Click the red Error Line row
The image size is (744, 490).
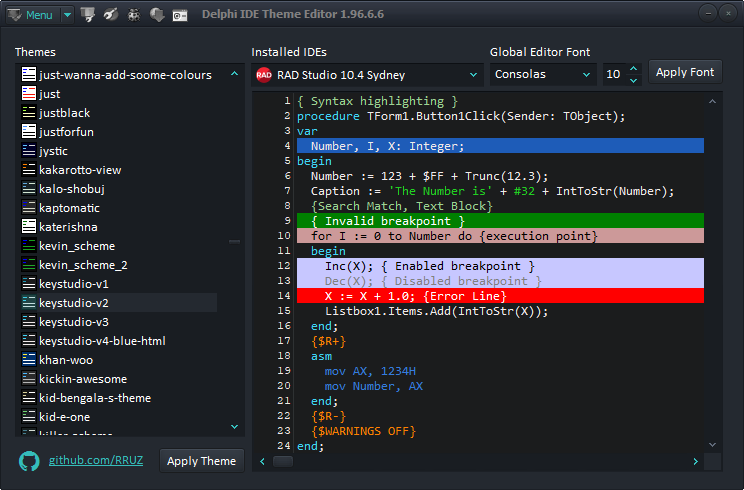tap(500, 296)
